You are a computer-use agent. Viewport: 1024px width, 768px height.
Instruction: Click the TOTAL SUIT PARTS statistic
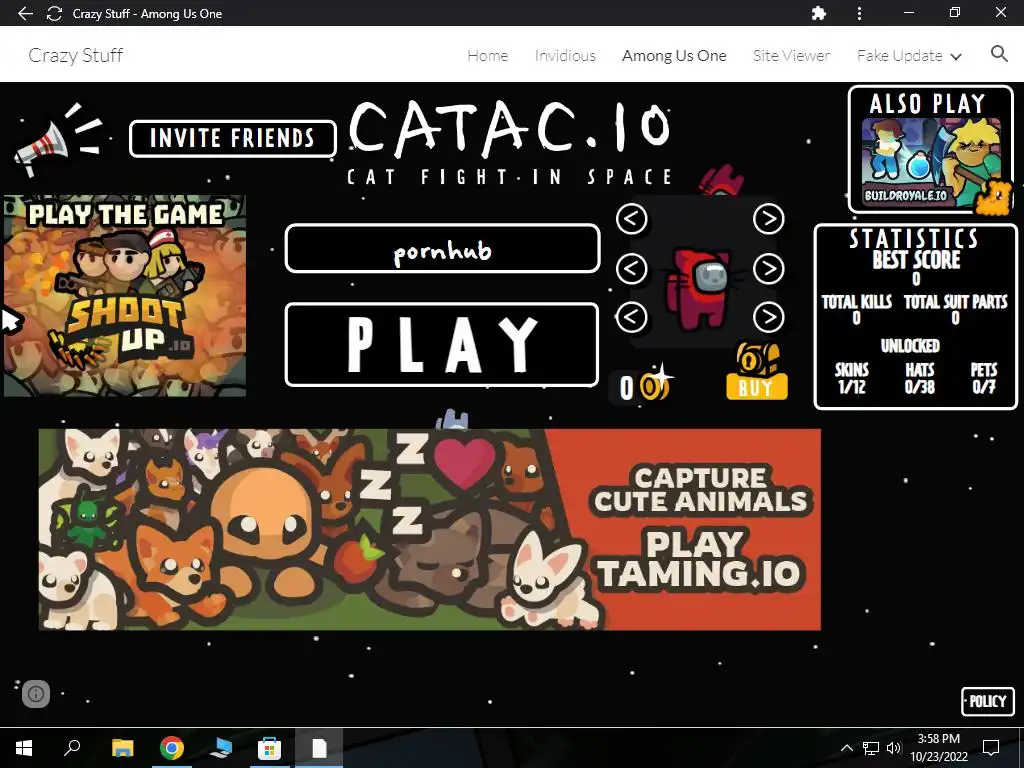click(955, 309)
